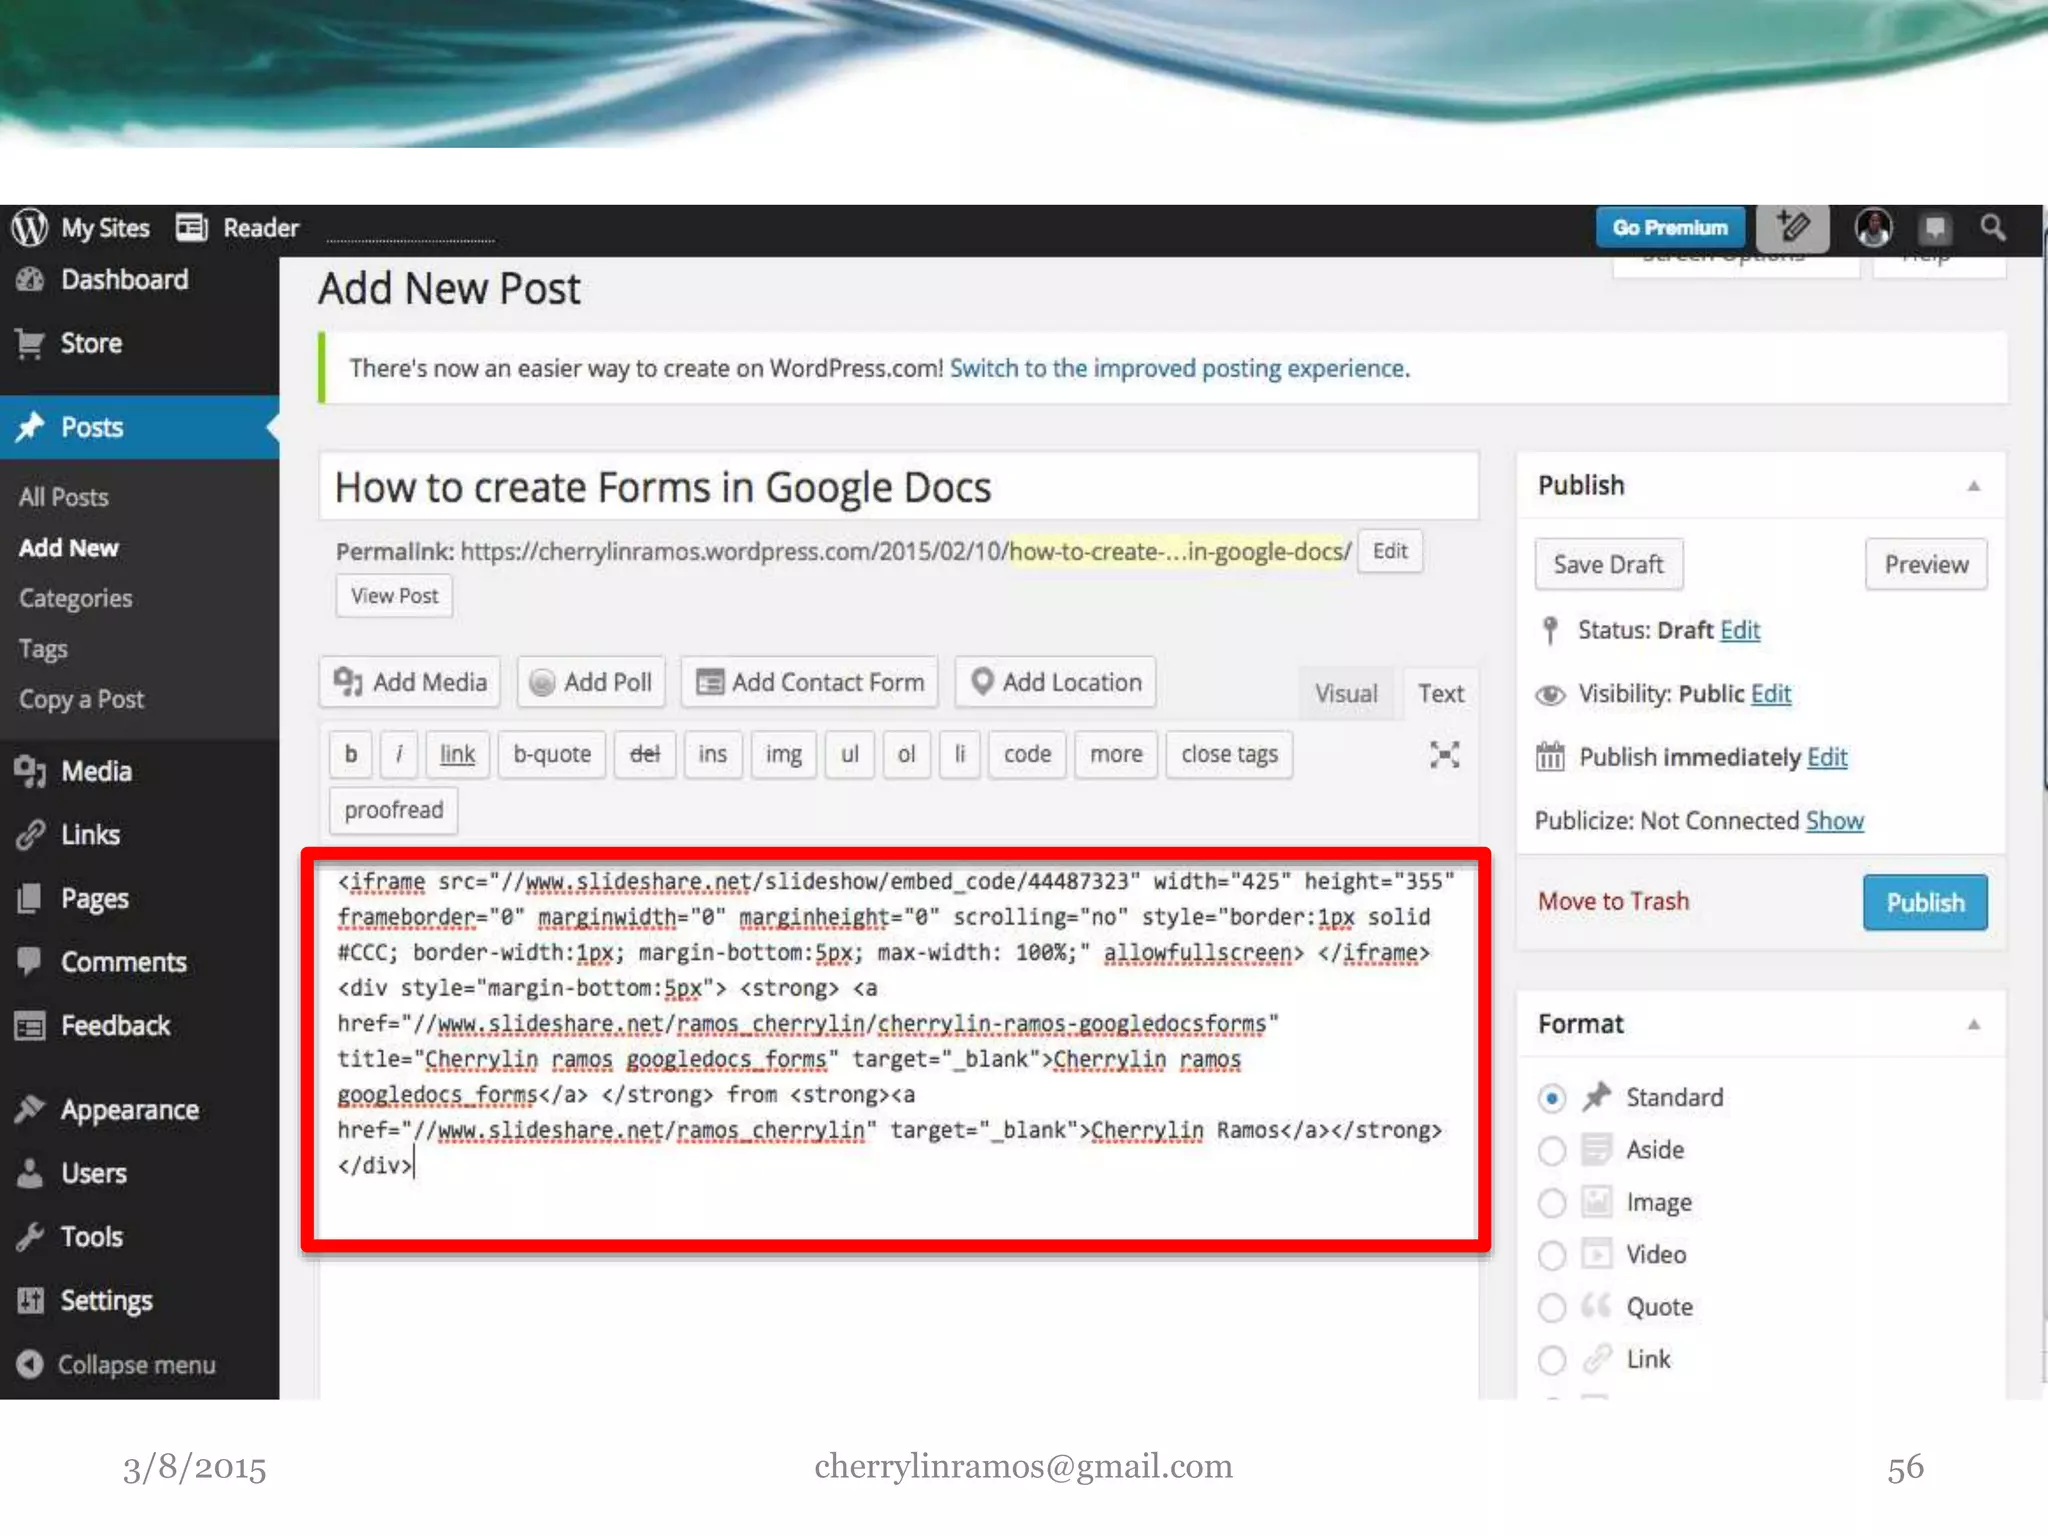
Task: Switch to the Visual editor tab
Action: pos(1345,693)
